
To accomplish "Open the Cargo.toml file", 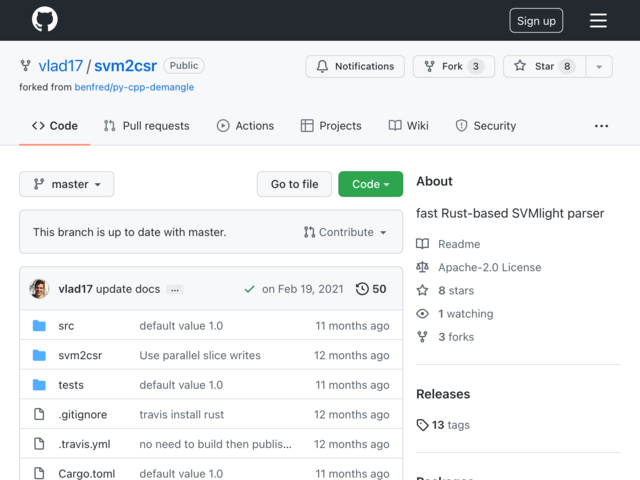I will click(x=87, y=473).
